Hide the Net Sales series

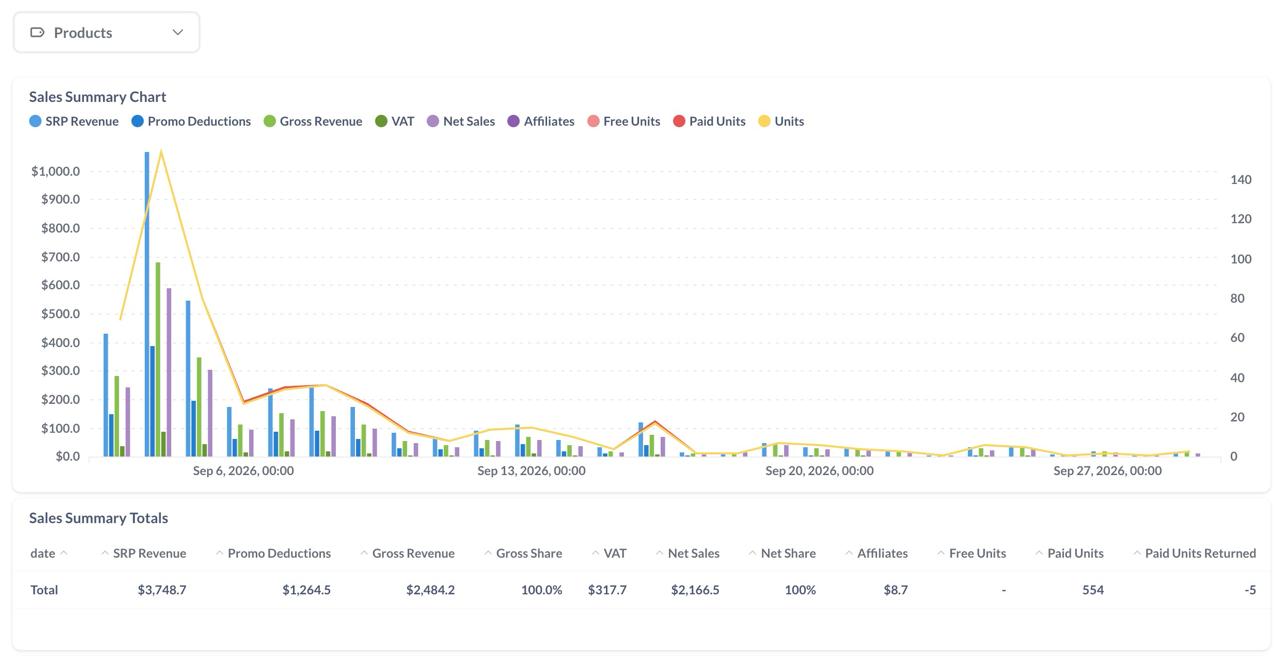pyautogui.click(x=461, y=121)
